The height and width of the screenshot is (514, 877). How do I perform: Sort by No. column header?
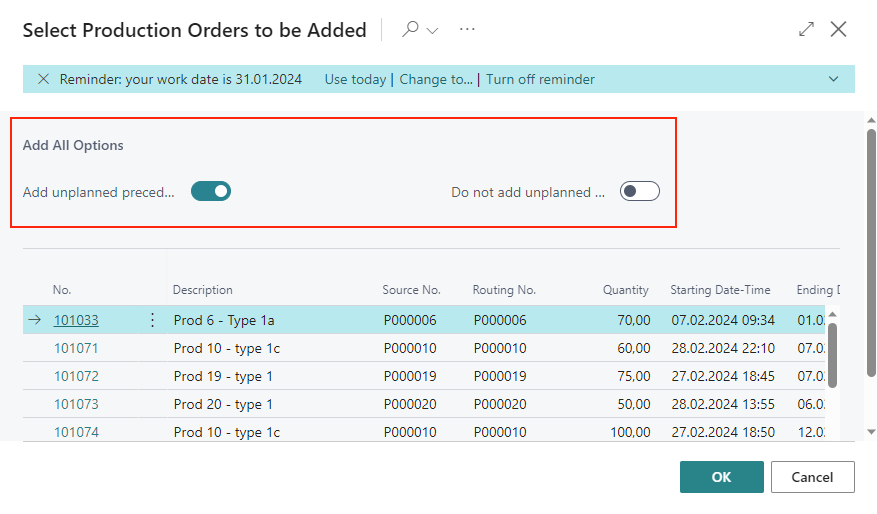point(62,290)
